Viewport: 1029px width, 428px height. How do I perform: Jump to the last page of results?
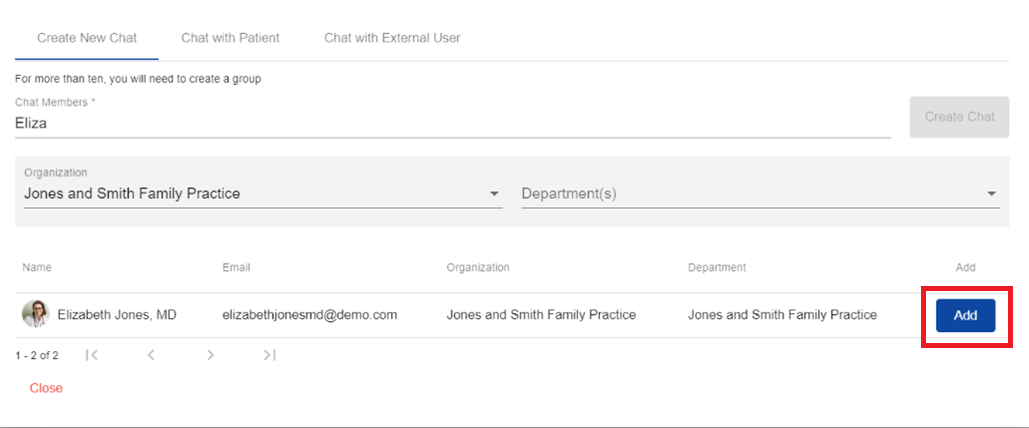269,355
